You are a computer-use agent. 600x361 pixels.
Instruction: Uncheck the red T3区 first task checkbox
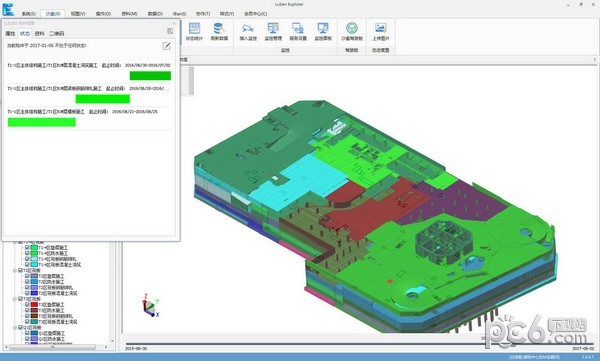(x=27, y=305)
